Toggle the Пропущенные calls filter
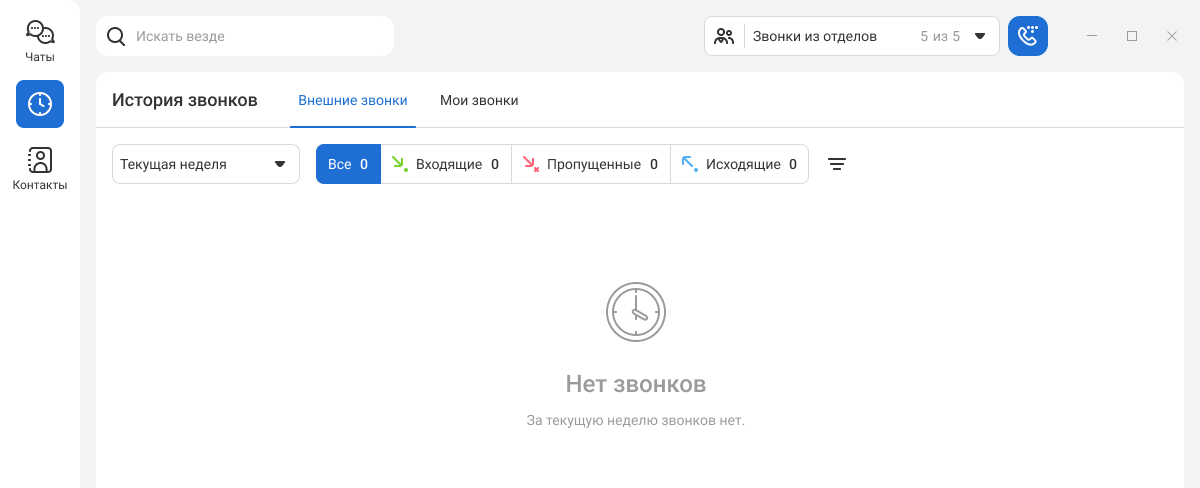 (590, 164)
